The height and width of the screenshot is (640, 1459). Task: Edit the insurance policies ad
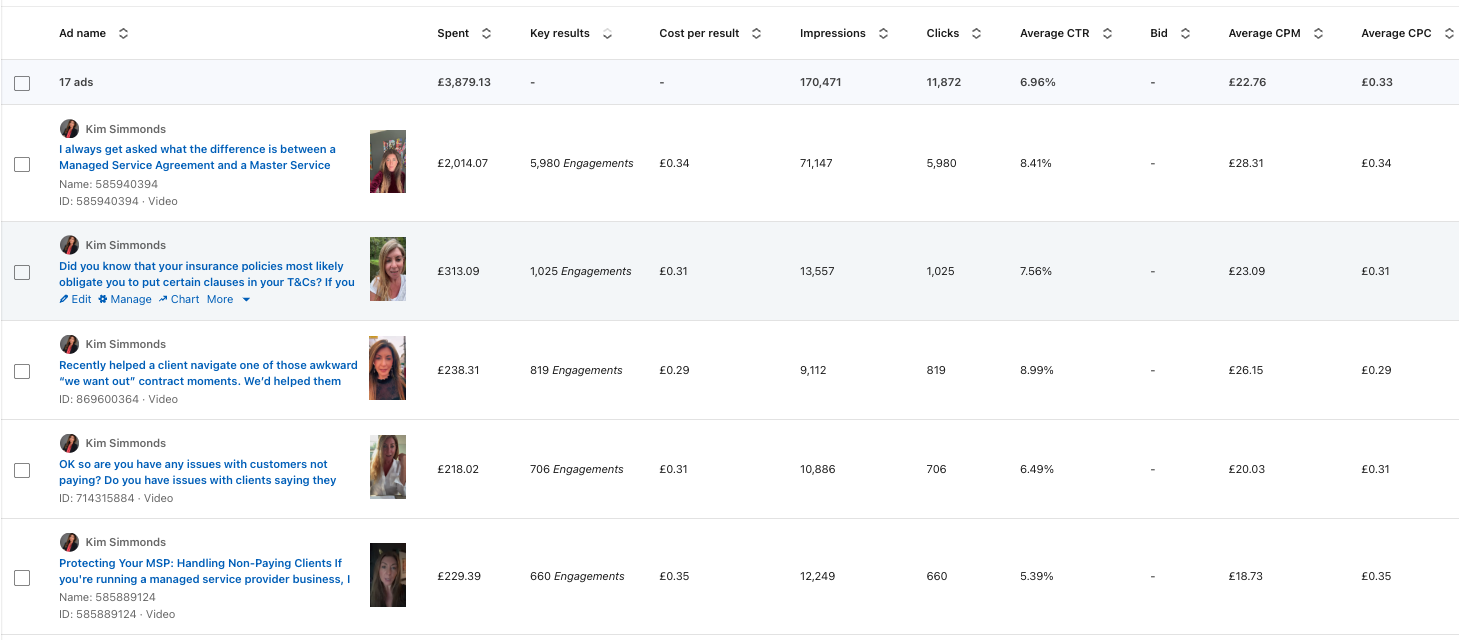pos(76,299)
